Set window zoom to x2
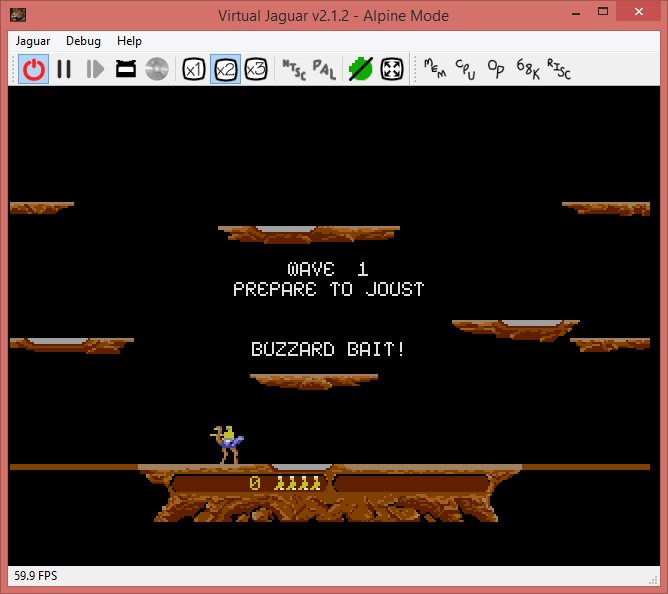This screenshot has width=668, height=594. click(x=225, y=69)
